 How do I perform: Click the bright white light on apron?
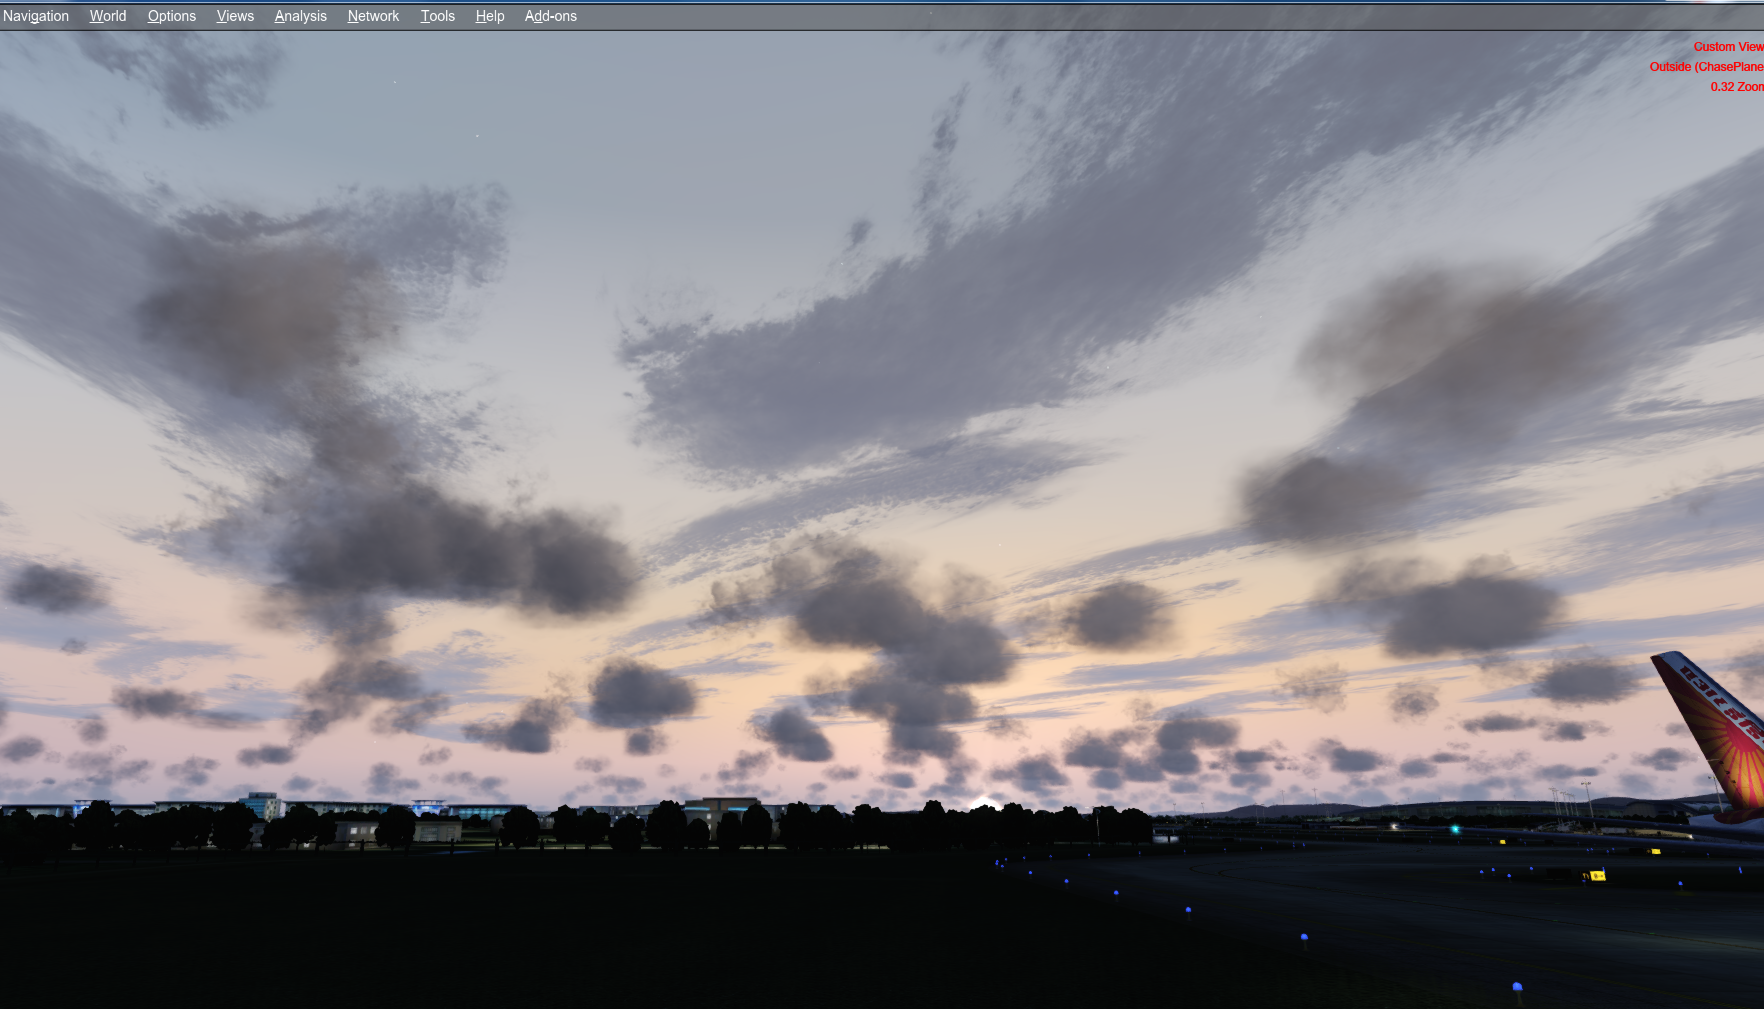(x=1395, y=826)
